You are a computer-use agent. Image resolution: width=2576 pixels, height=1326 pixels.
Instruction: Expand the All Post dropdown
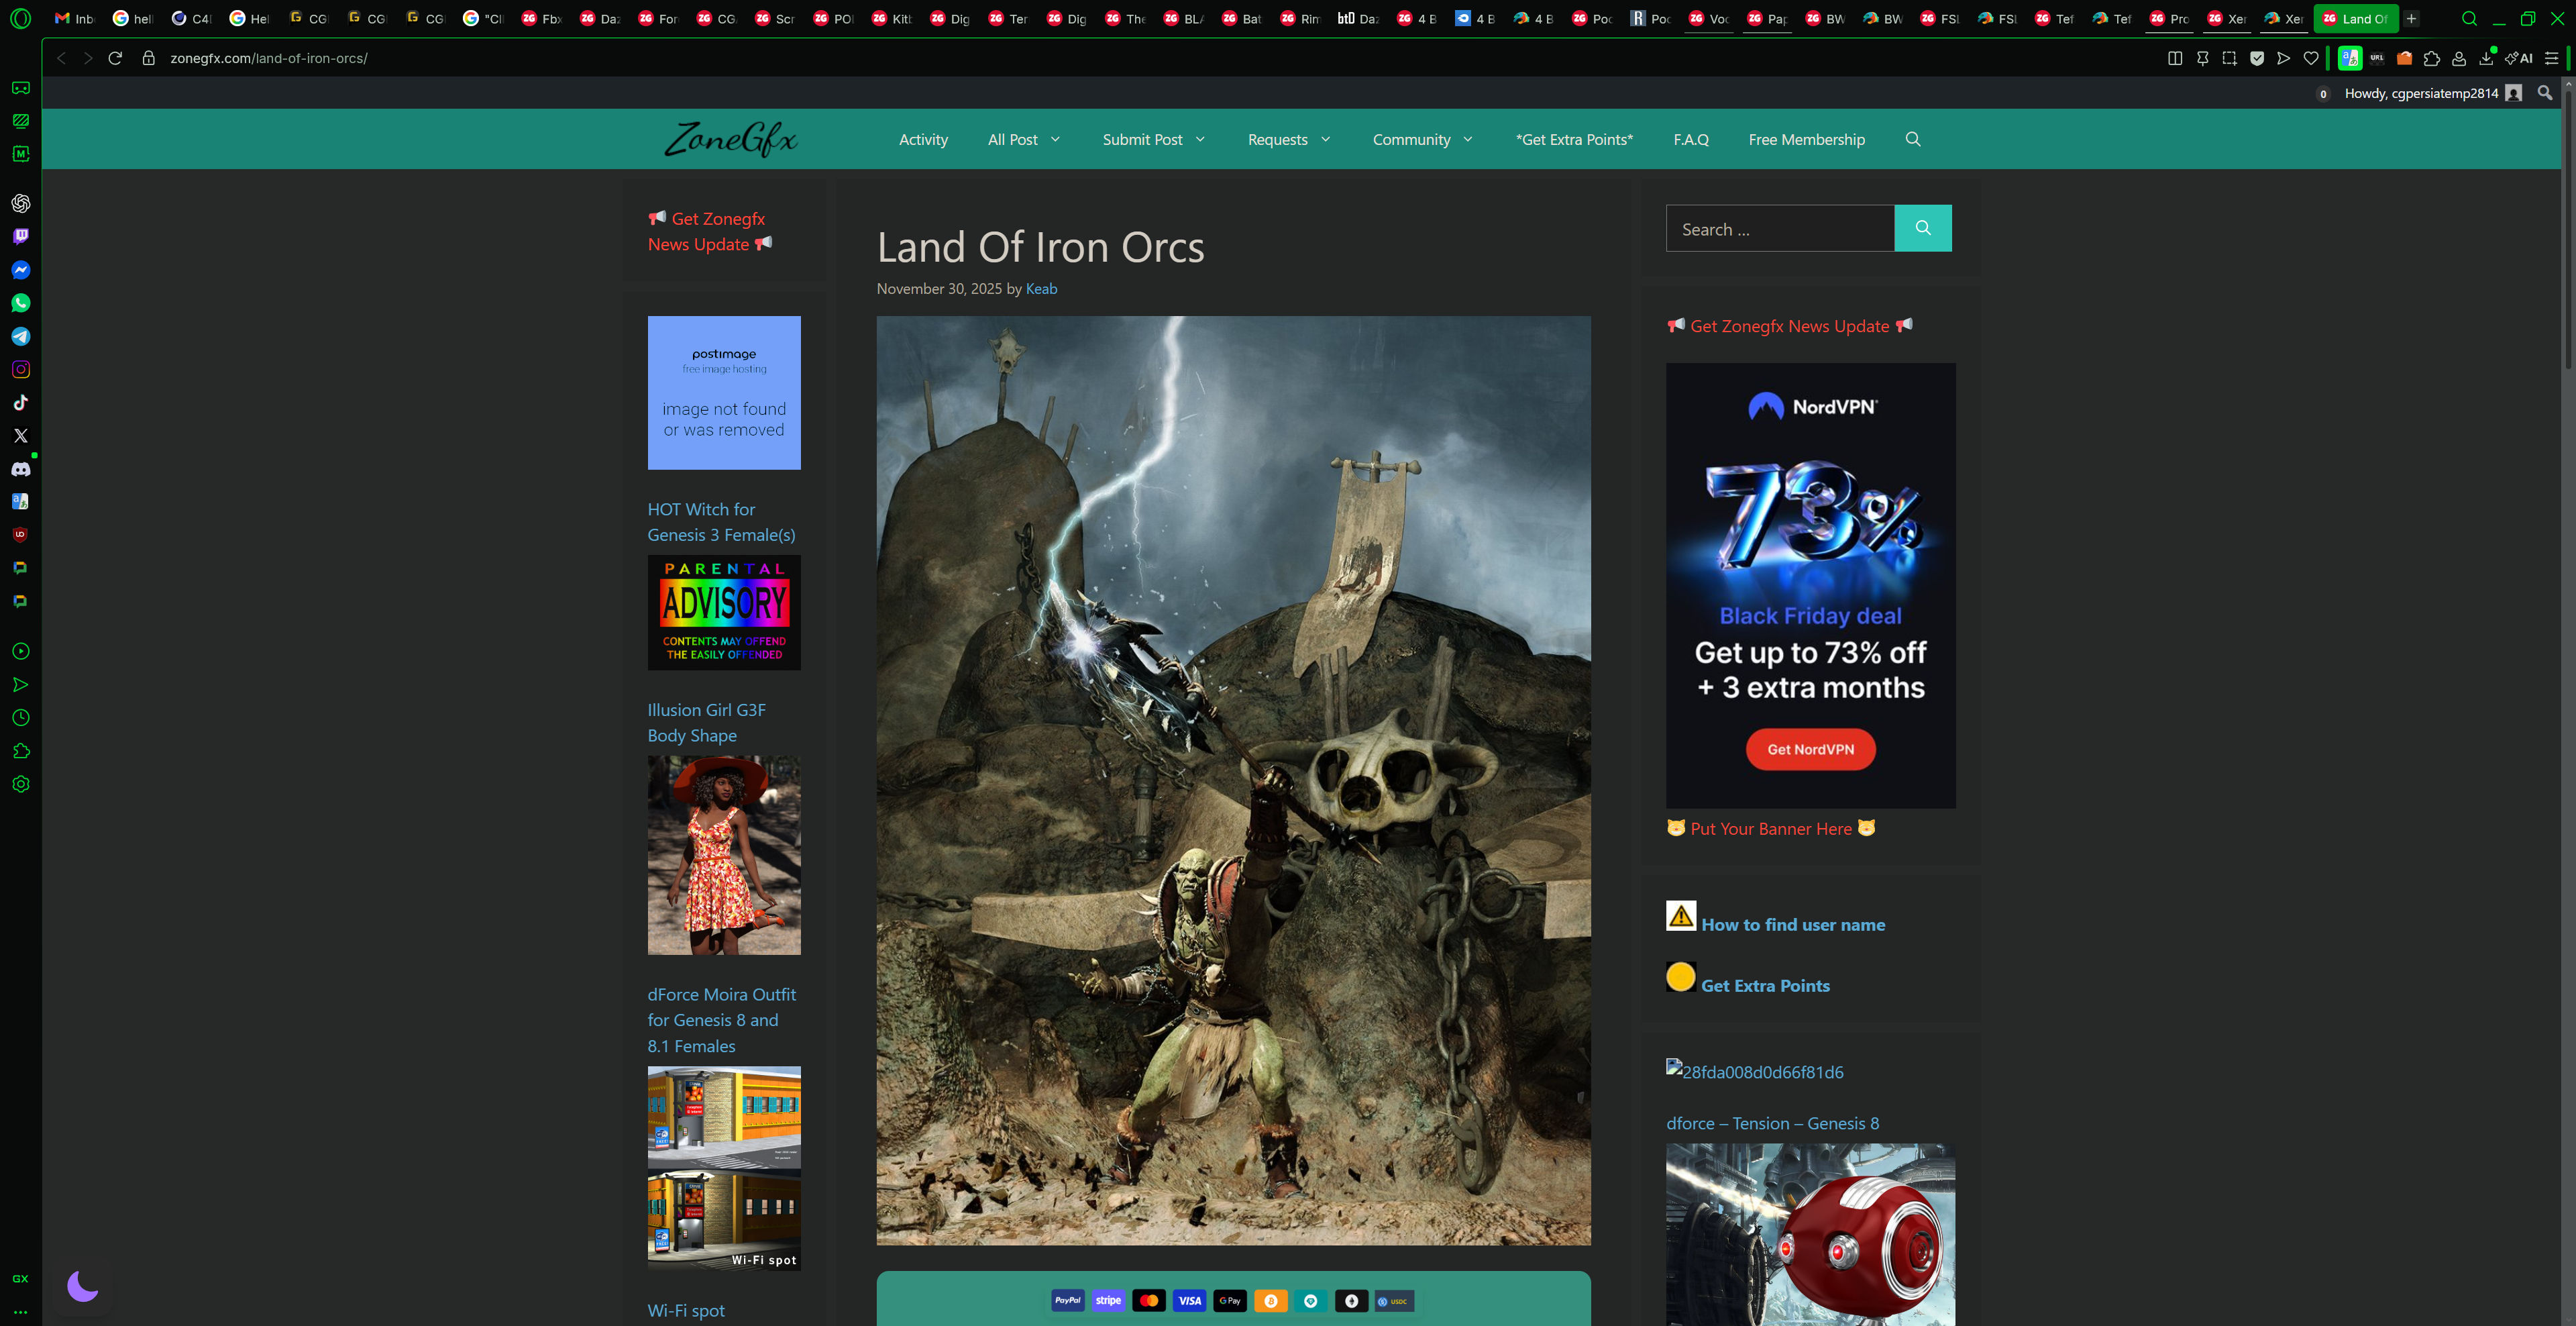1024,139
